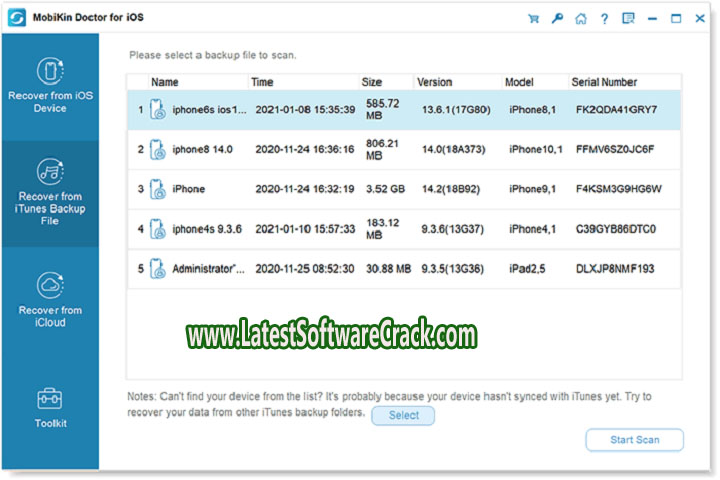Click backup icon of row 3 iPhone
This screenshot has width=720, height=480.
click(158, 189)
